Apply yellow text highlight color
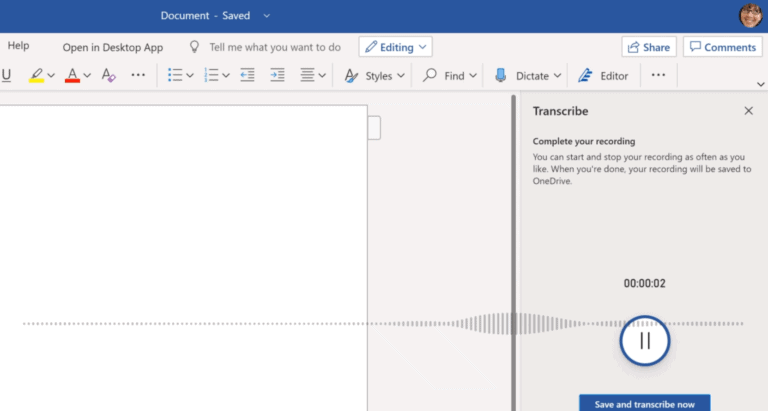 click(36, 75)
